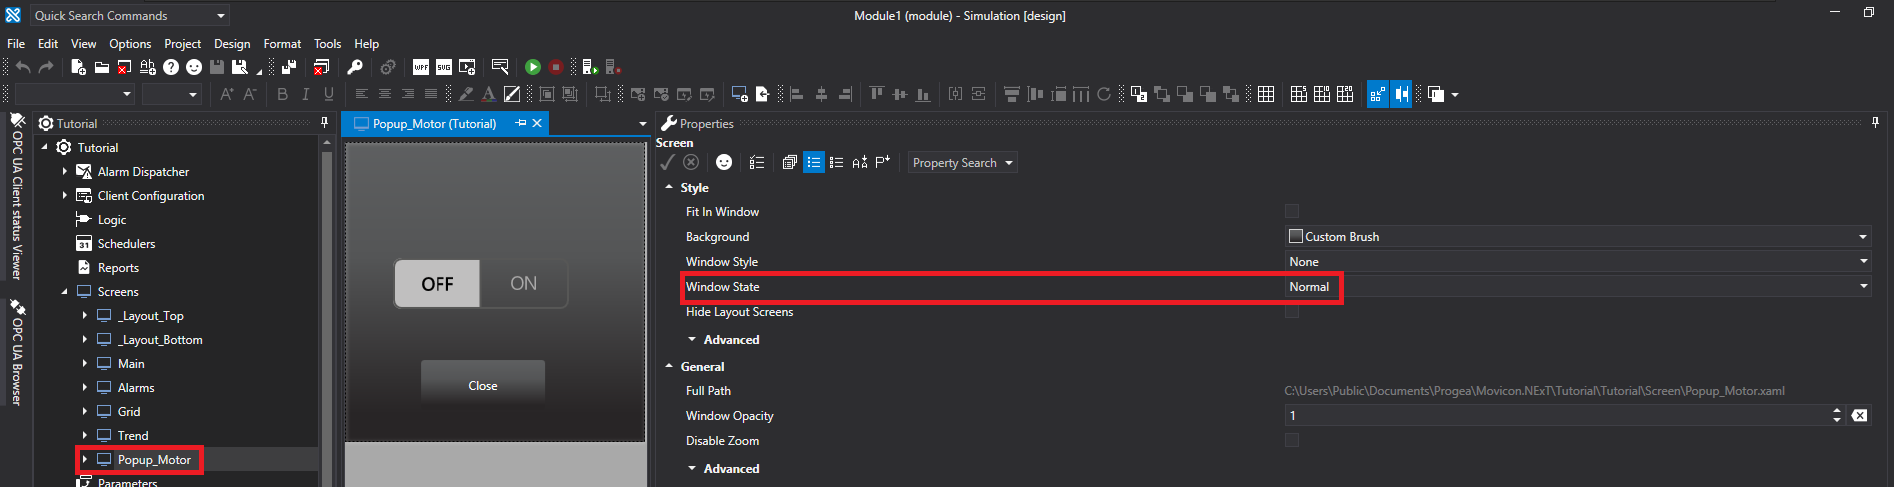This screenshot has height=487, width=1894.
Task: Click the grid size 10 icon
Action: pos(1322,94)
